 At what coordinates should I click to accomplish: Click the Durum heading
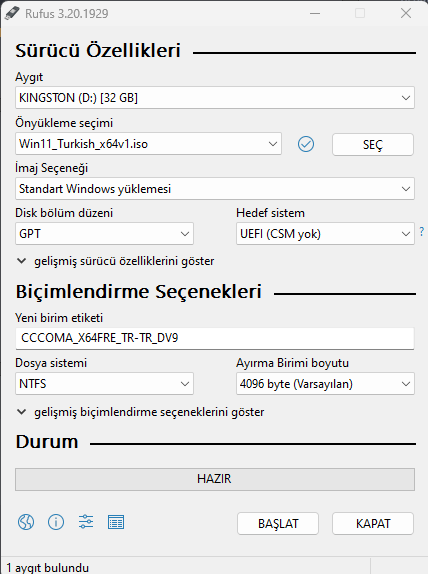47,441
